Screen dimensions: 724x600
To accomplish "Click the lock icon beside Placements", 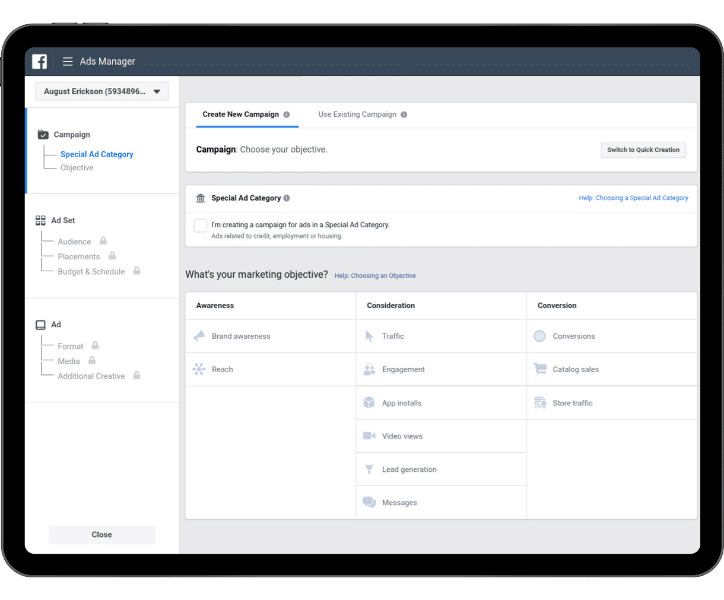I will coord(112,255).
